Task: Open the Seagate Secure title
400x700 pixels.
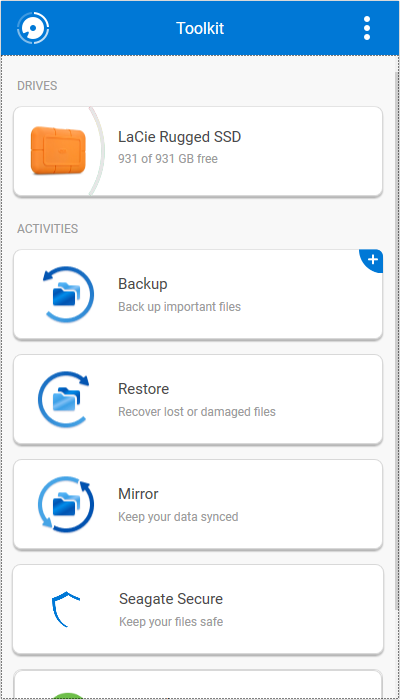Action: 171,599
